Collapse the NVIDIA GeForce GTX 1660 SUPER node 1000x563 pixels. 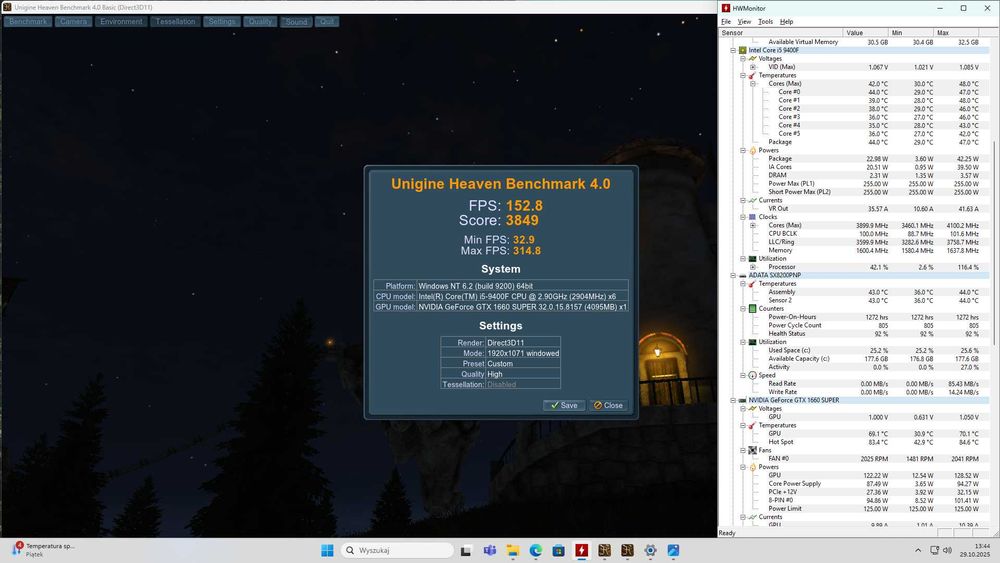tap(733, 400)
